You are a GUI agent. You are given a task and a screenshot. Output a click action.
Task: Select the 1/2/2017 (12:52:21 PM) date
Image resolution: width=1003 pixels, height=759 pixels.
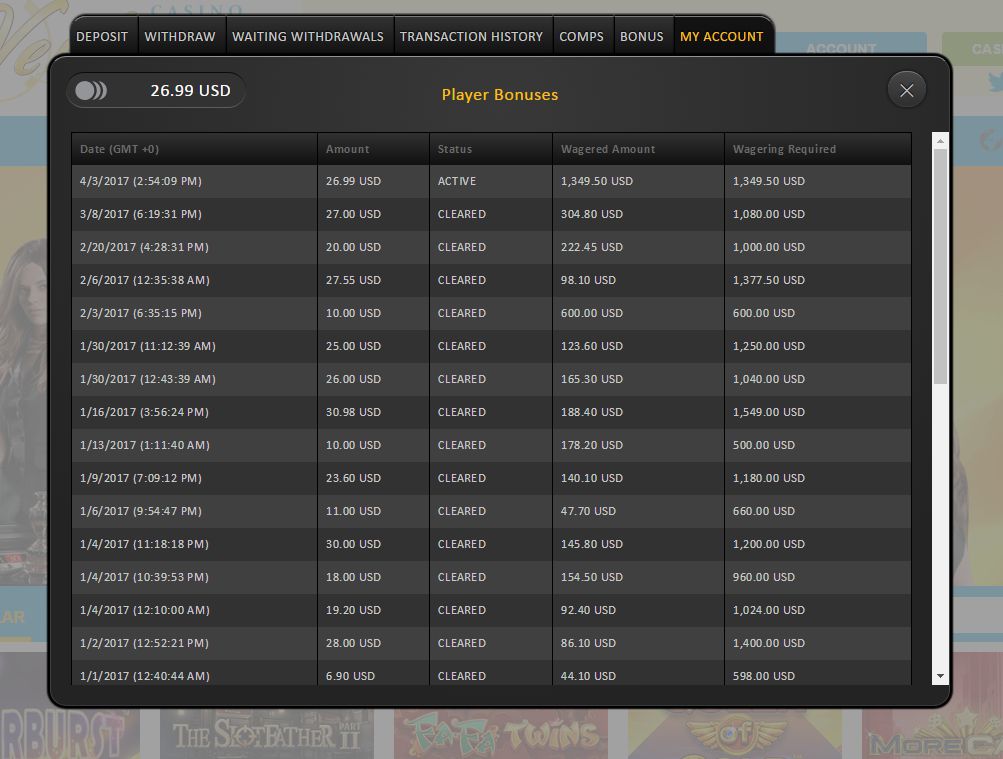click(144, 643)
